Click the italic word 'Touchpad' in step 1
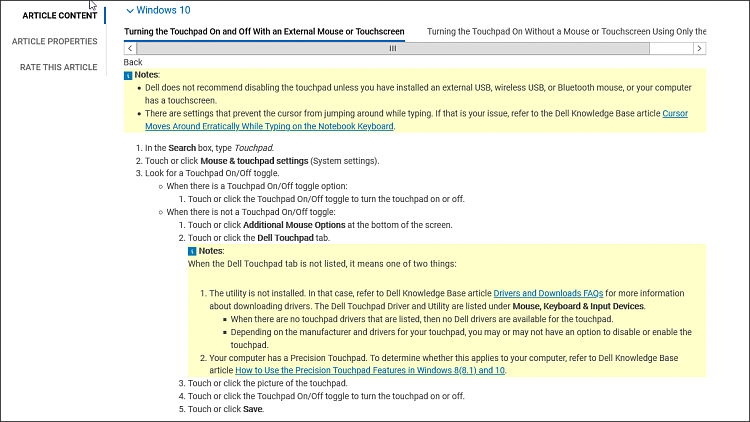The image size is (750, 422). click(254, 148)
